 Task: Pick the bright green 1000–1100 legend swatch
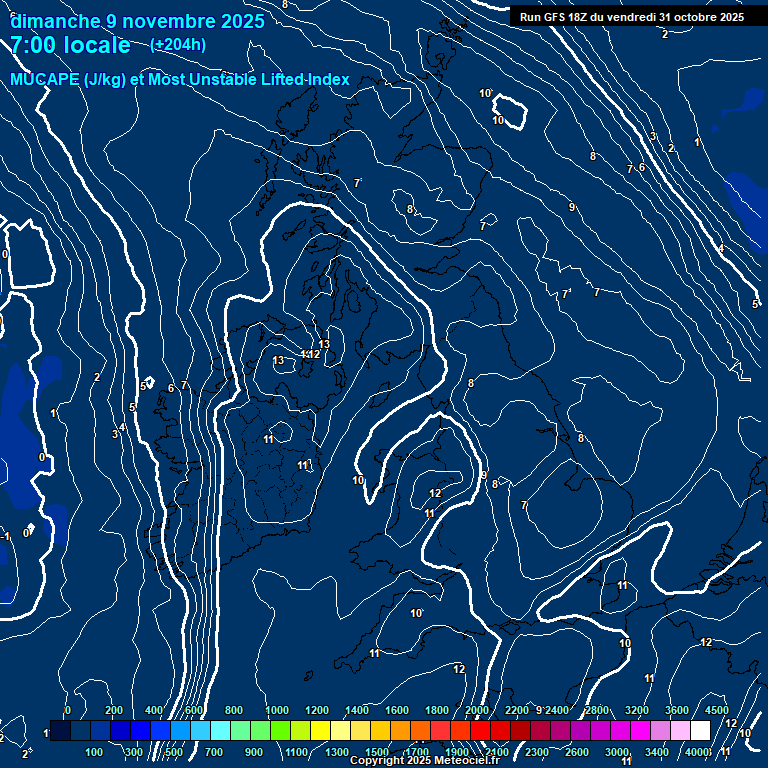[x=281, y=730]
